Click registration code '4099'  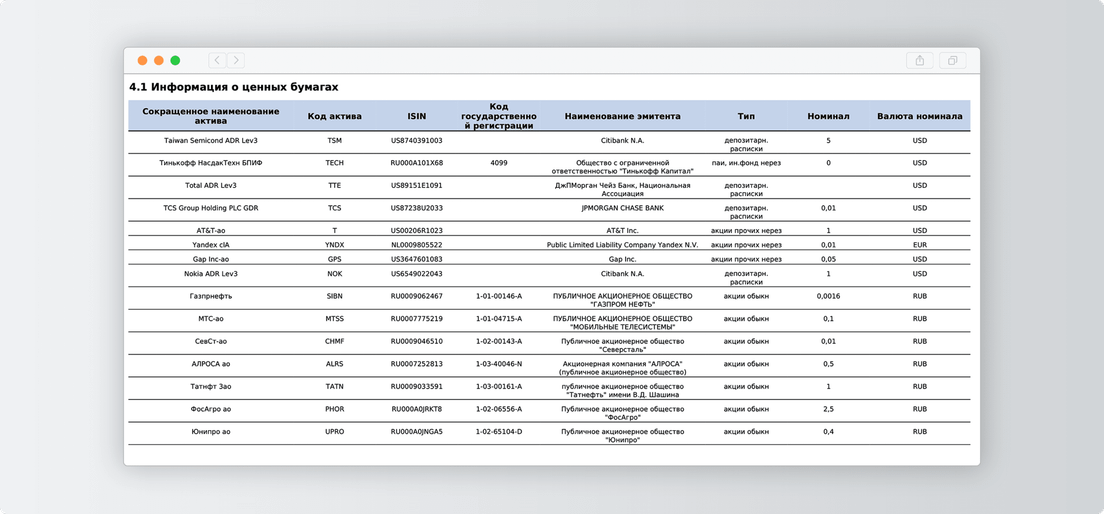pos(499,163)
